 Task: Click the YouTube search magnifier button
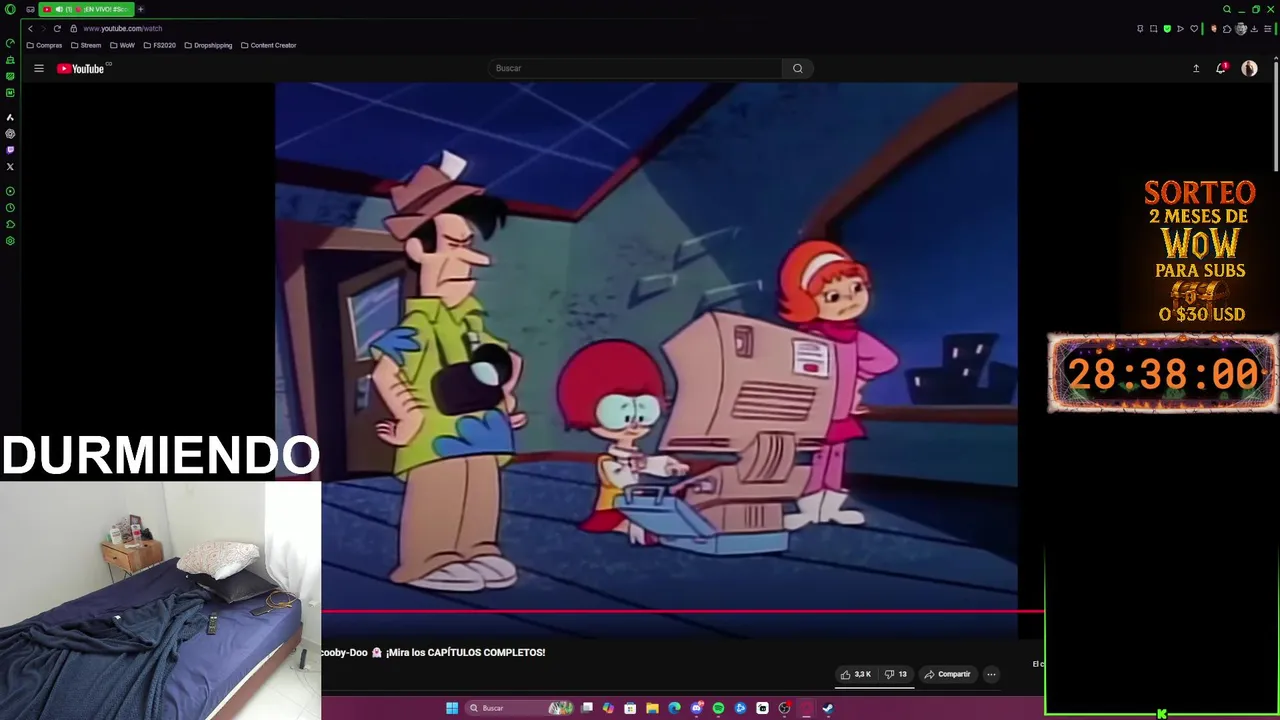click(797, 68)
